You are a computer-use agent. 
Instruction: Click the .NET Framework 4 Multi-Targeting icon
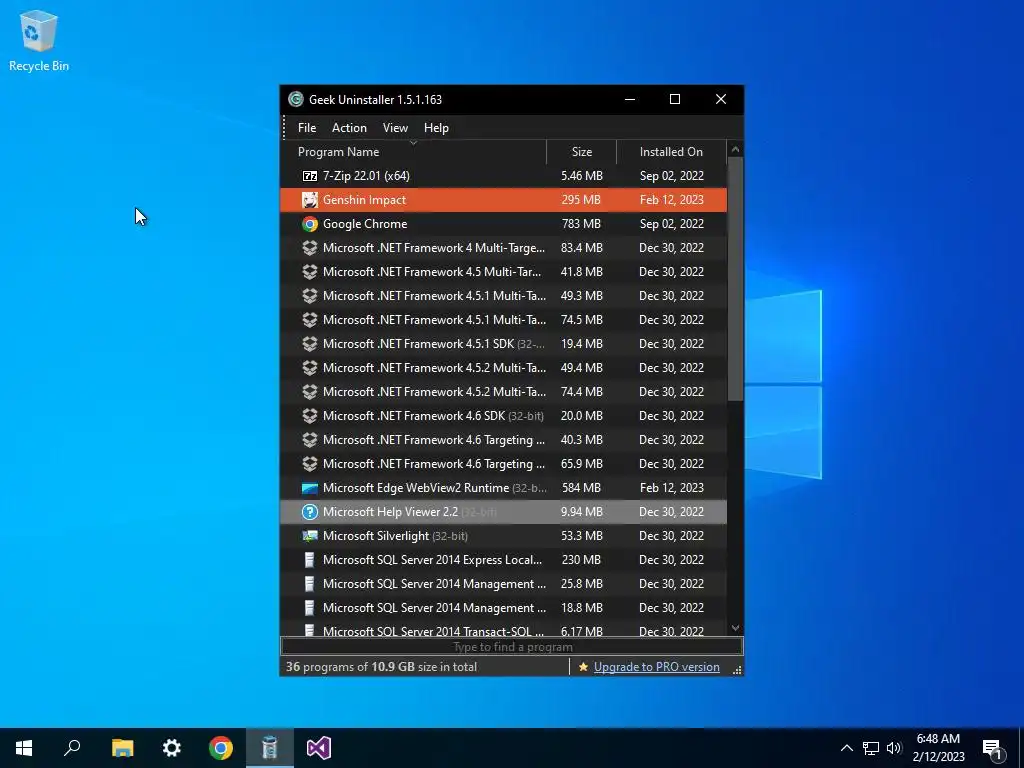[x=310, y=248]
